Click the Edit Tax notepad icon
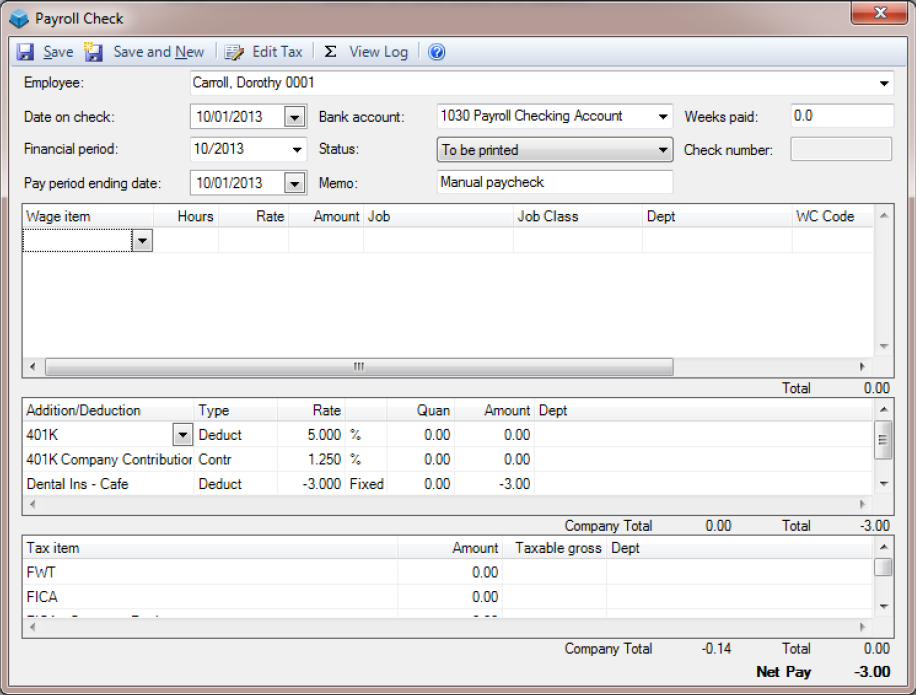 (234, 52)
